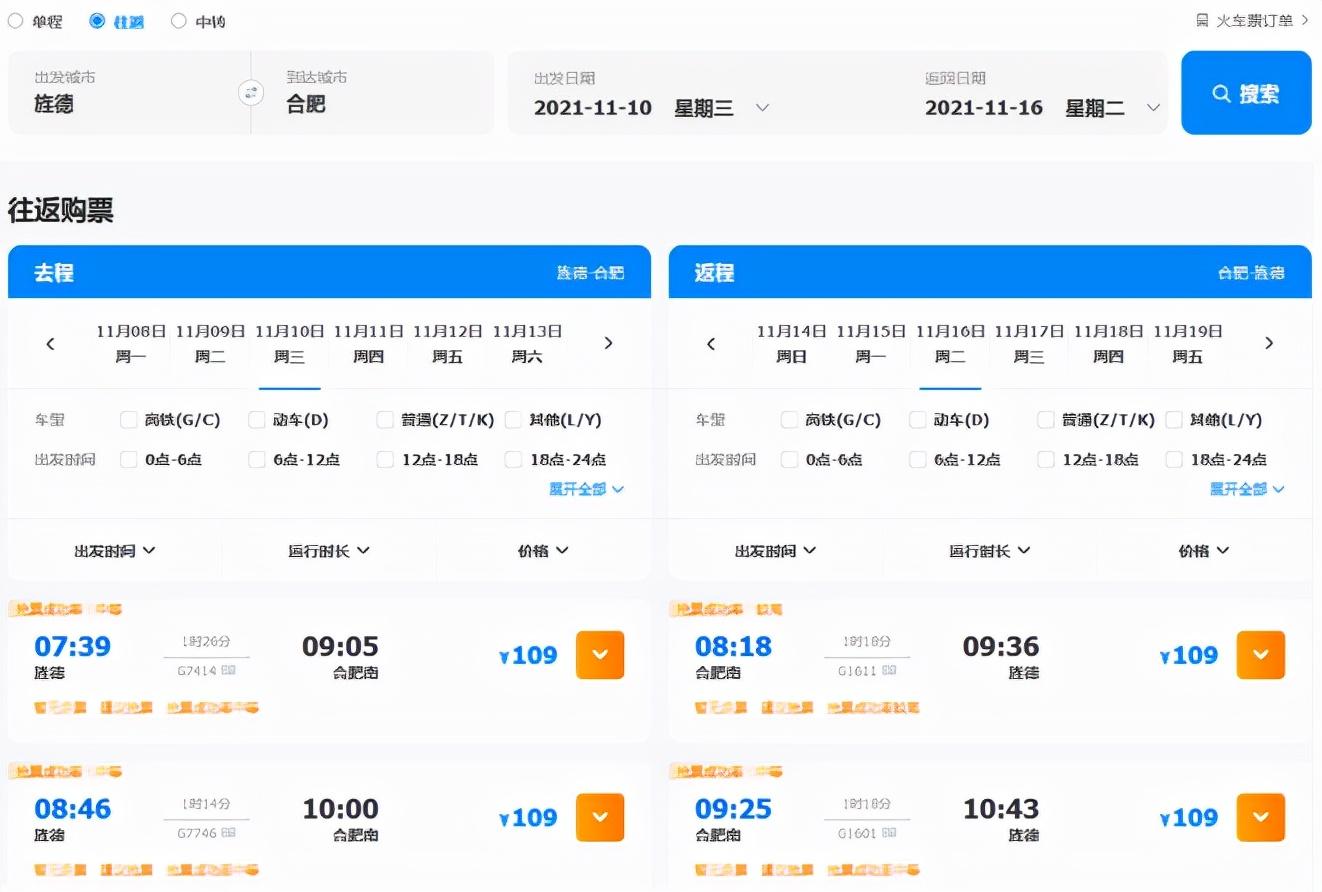Select outbound date tab 11月08日 周一
The image size is (1322, 892).
131,344
